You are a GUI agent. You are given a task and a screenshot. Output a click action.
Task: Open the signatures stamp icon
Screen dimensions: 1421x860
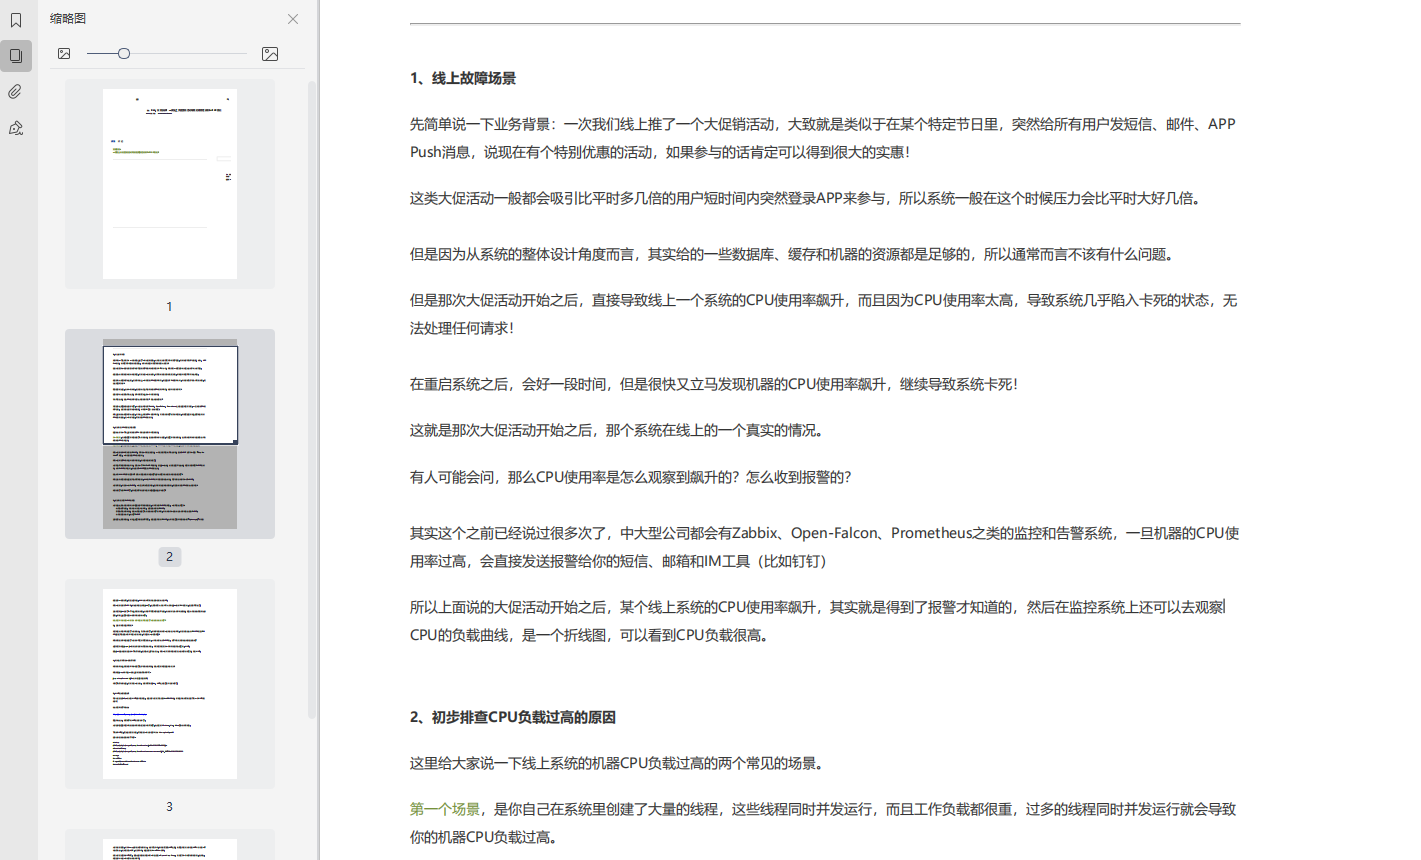click(x=16, y=128)
